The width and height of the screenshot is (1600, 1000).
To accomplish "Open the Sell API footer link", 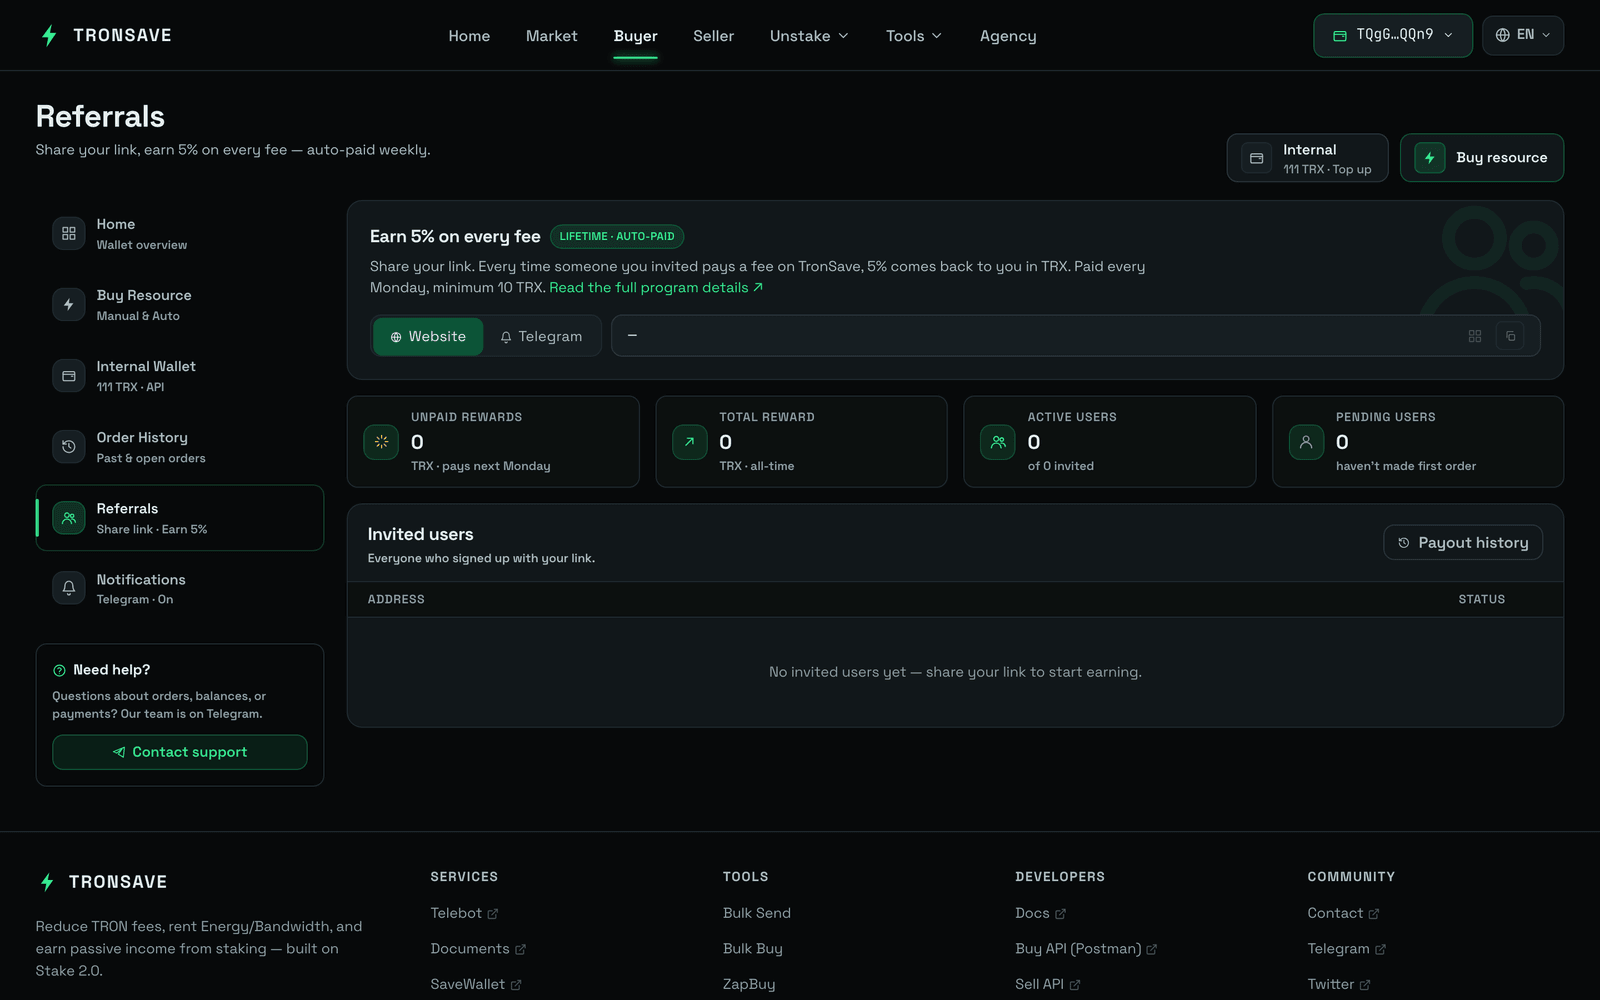I will (x=1048, y=984).
